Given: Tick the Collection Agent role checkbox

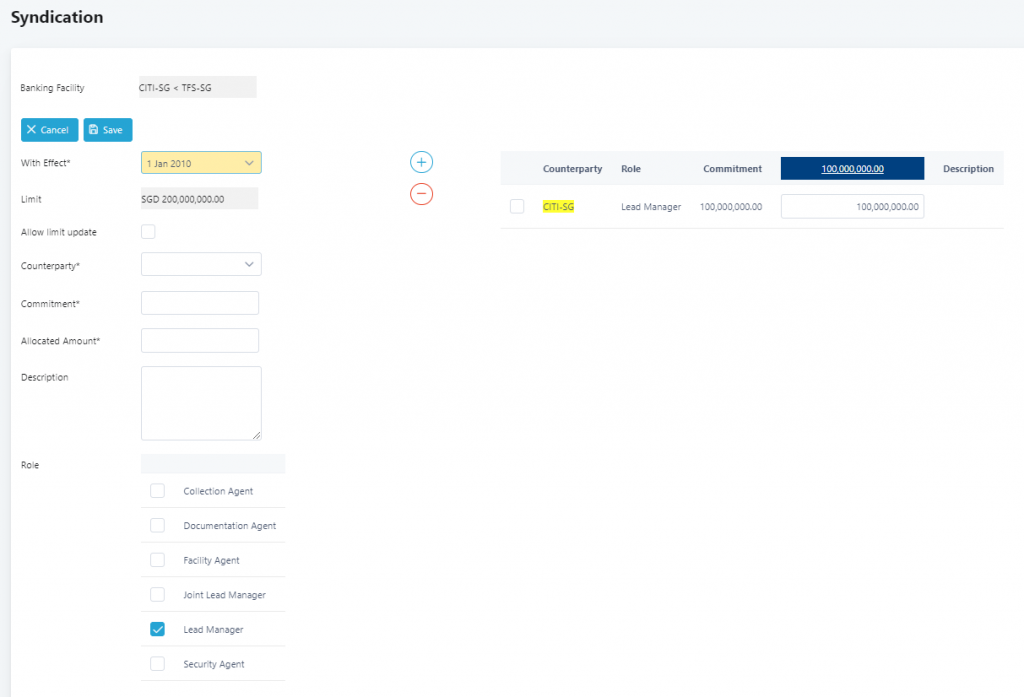Looking at the screenshot, I should [x=157, y=491].
